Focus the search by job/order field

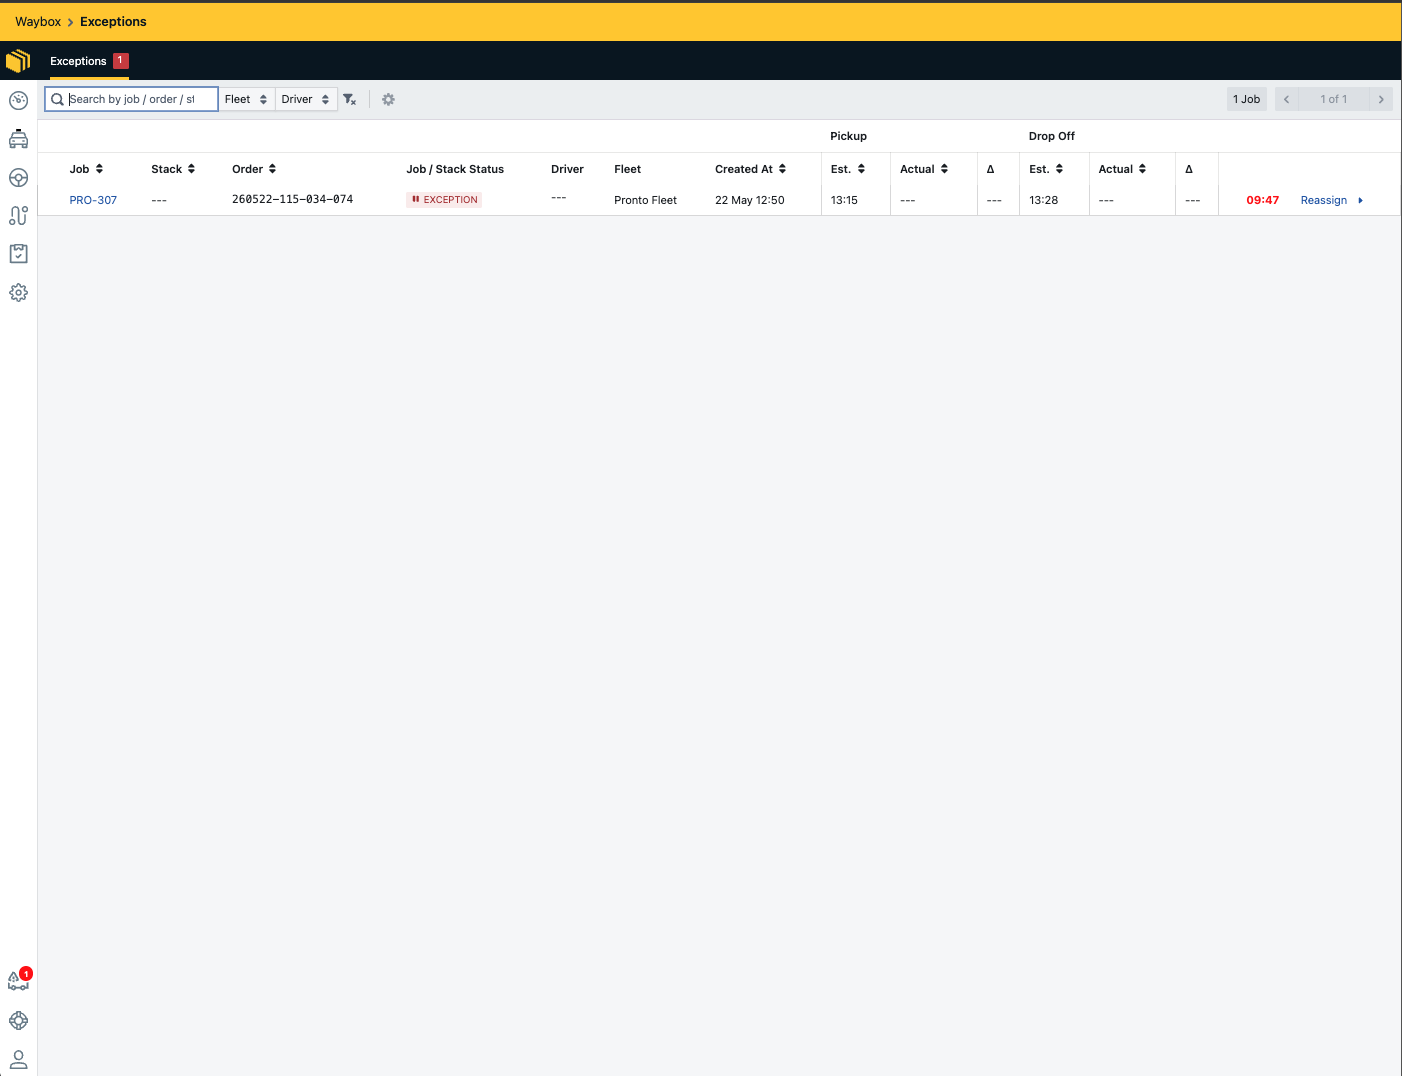coord(131,99)
